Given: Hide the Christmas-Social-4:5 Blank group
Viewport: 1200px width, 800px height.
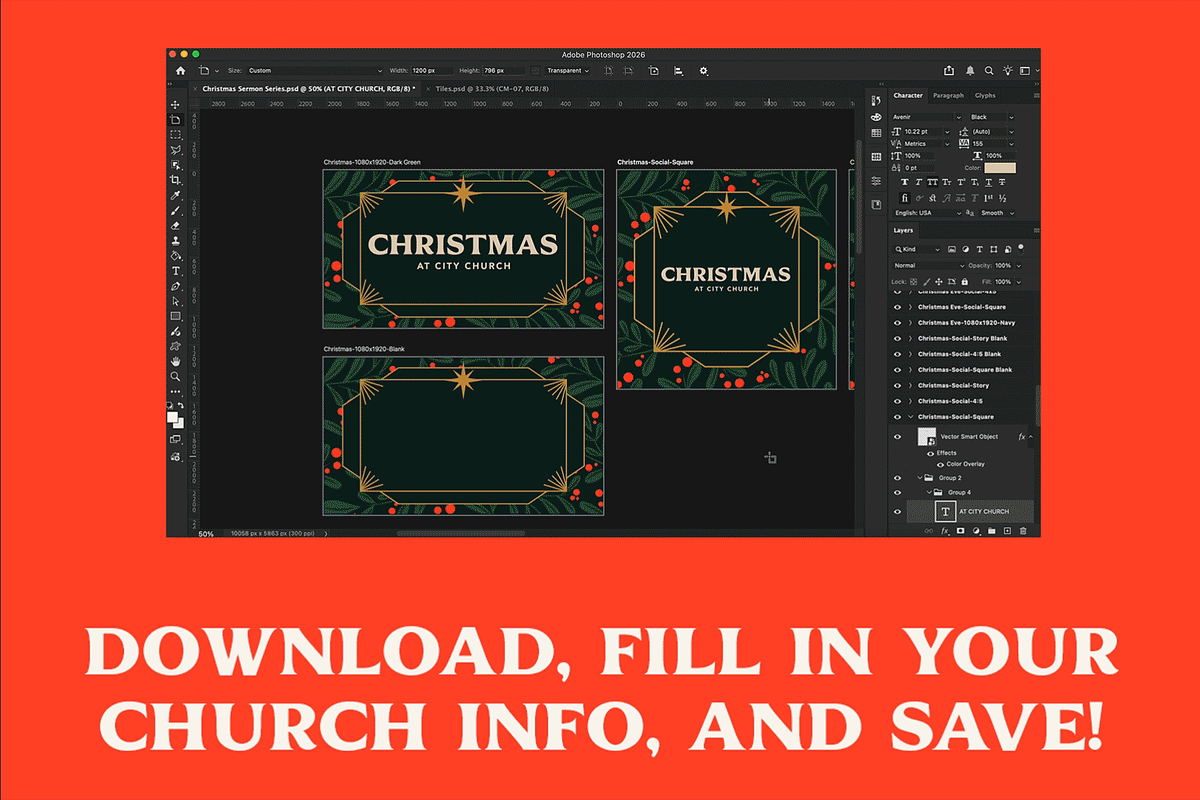Looking at the screenshot, I should click(x=897, y=354).
